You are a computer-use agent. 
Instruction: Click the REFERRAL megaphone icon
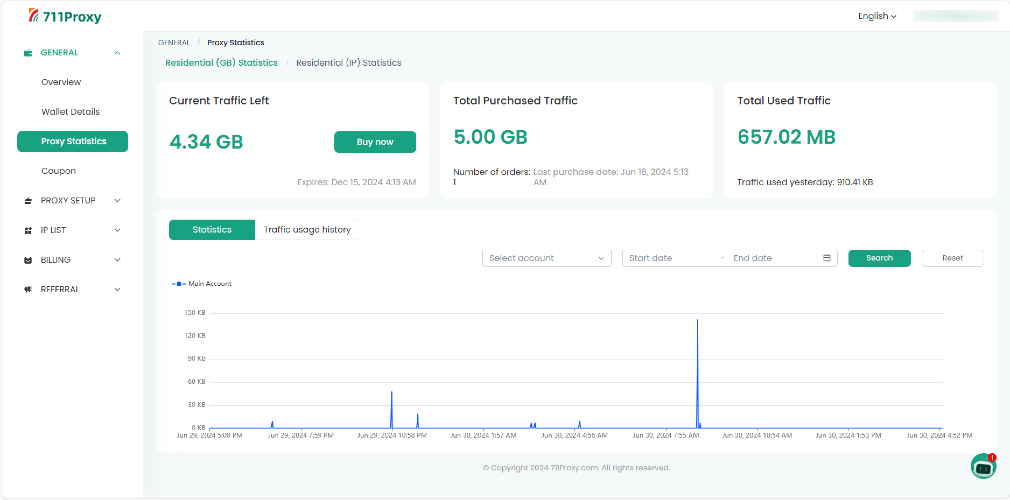coord(28,290)
